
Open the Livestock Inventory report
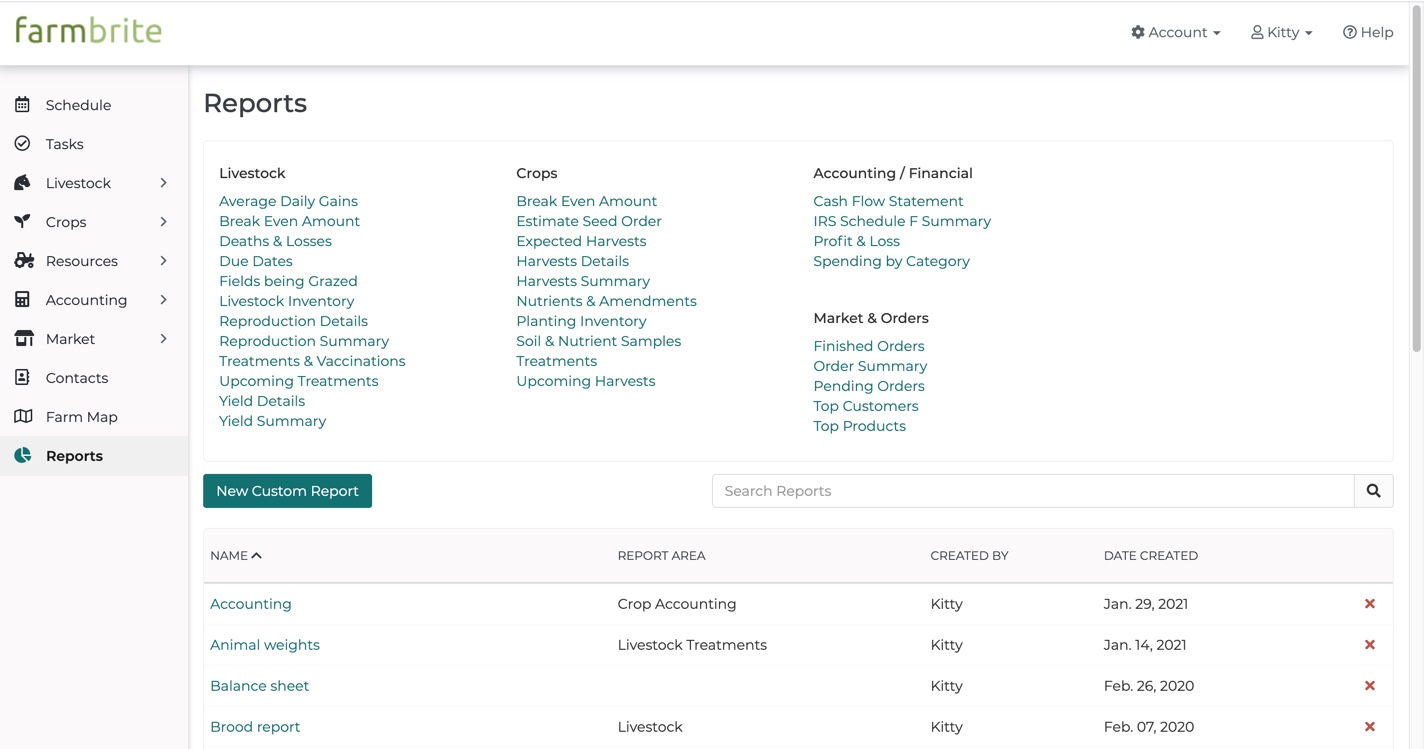pyautogui.click(x=287, y=301)
